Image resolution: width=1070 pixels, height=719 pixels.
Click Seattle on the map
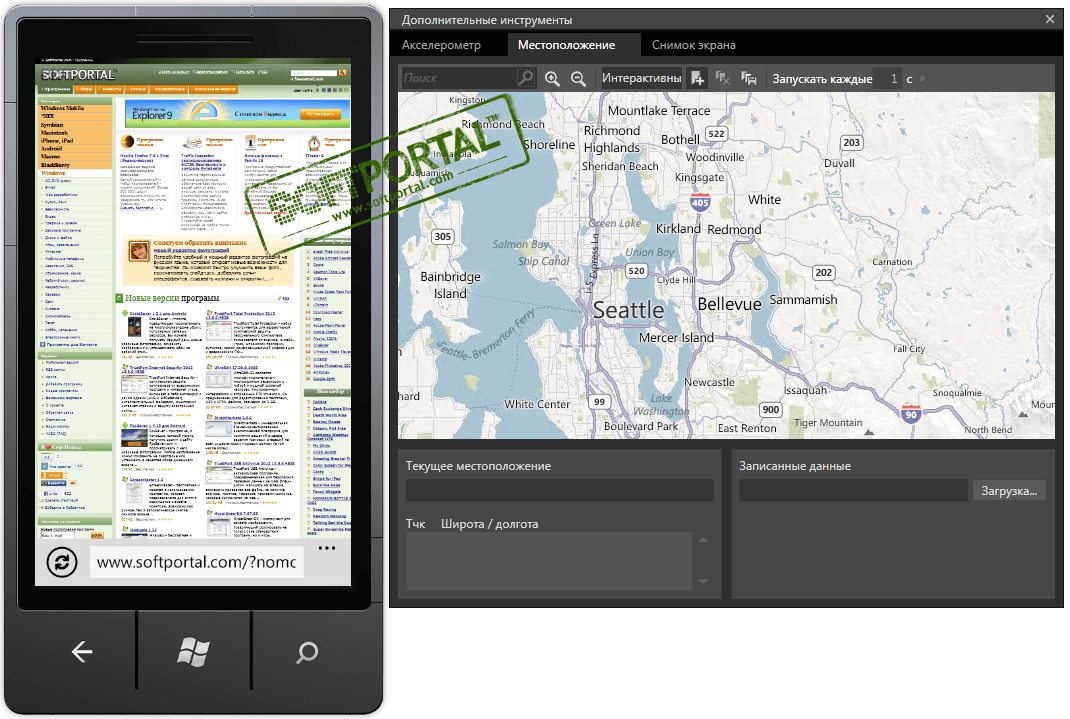628,310
